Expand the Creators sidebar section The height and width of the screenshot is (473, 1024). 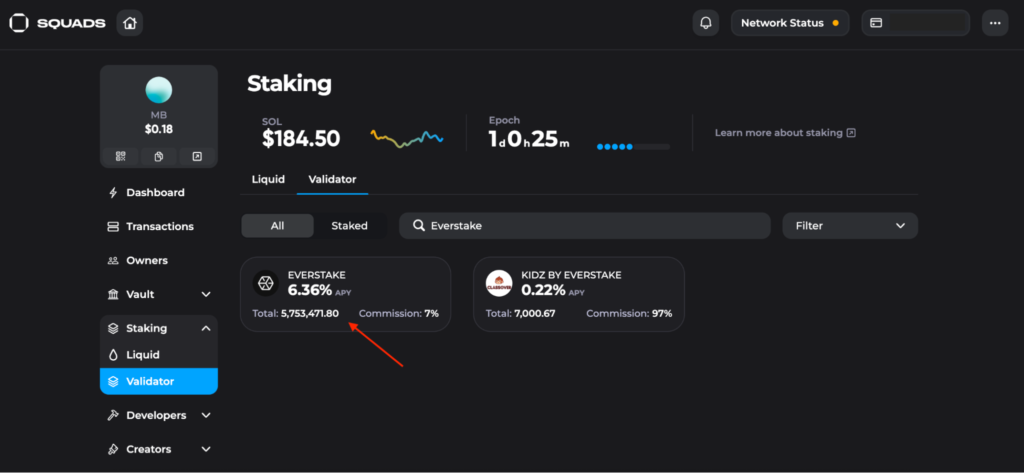[159, 449]
